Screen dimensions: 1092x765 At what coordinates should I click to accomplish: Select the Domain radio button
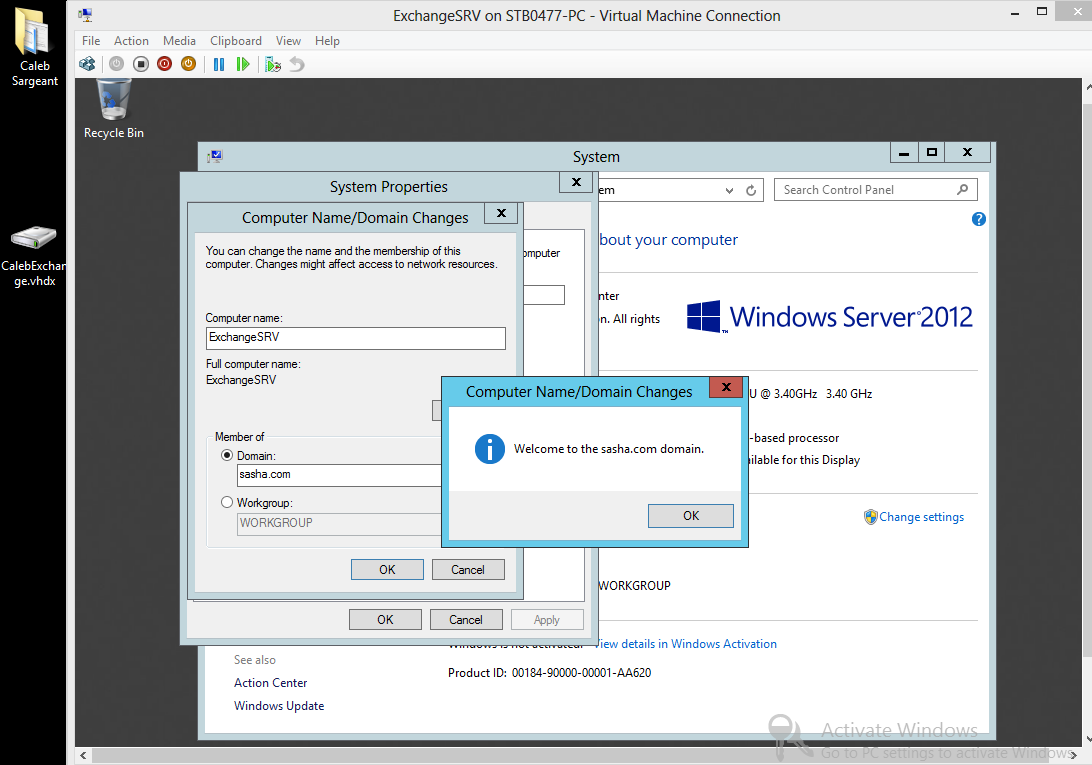[x=226, y=455]
